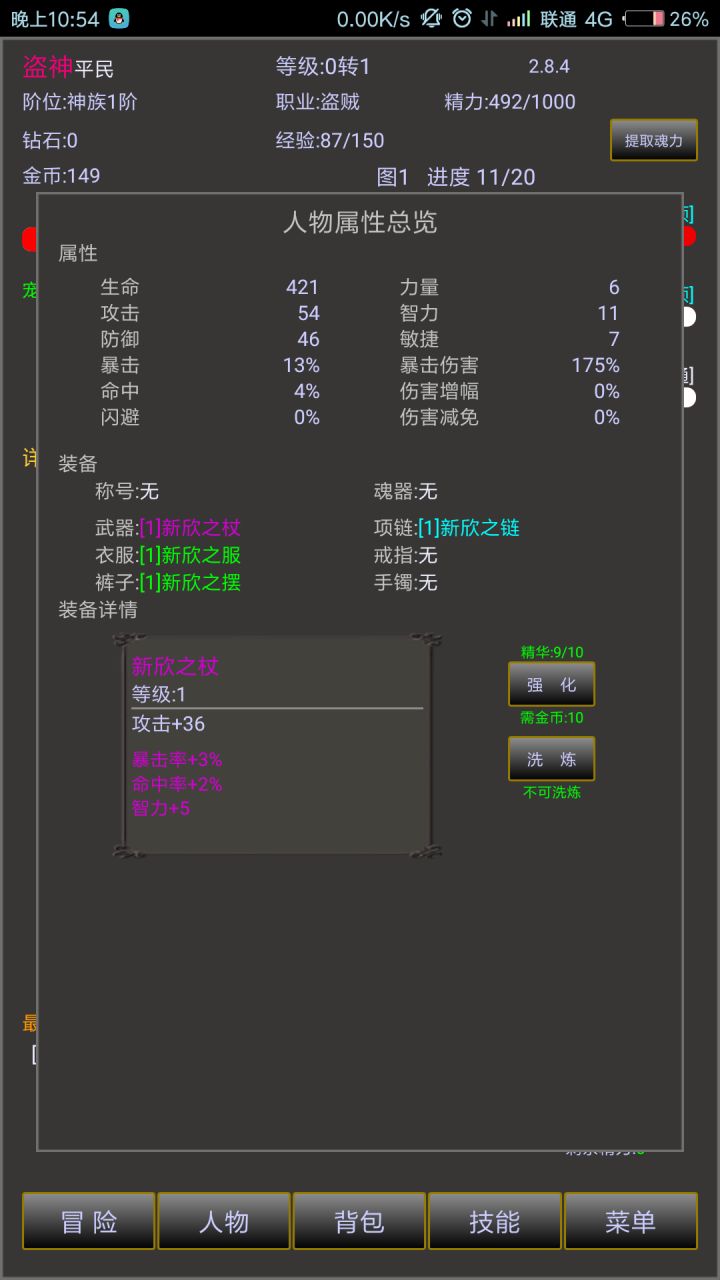Click the 洗炼 refine button

[552, 759]
